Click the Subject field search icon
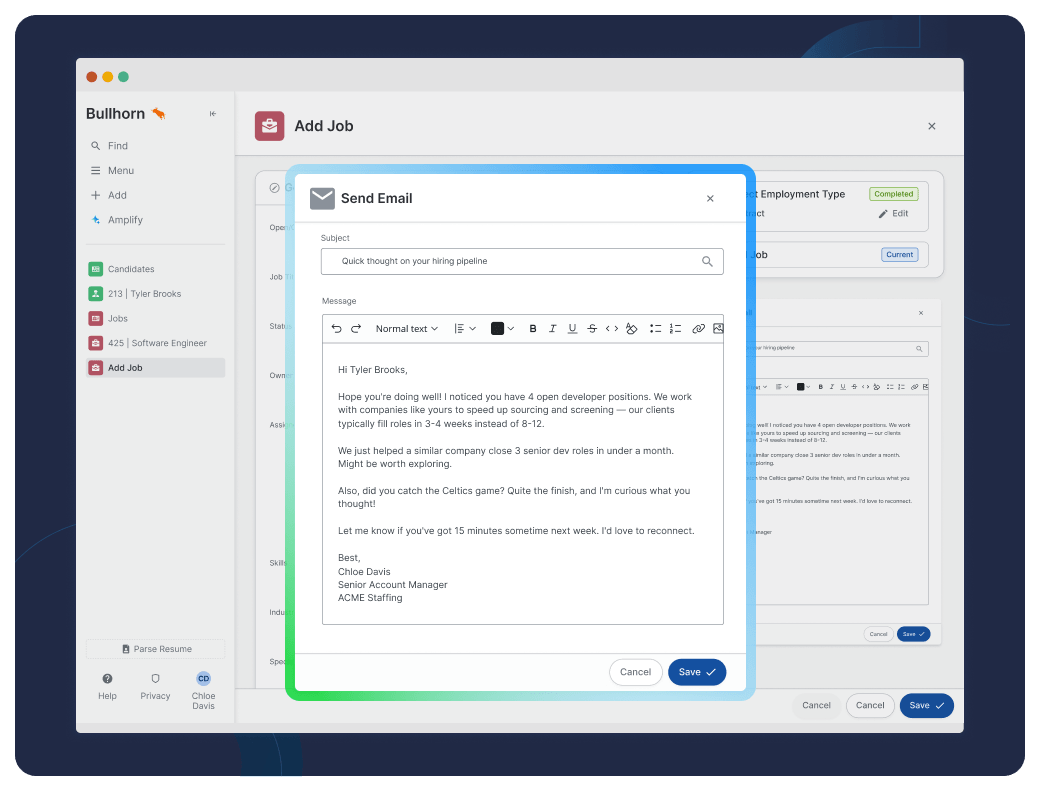The height and width of the screenshot is (790, 1040). point(708,261)
